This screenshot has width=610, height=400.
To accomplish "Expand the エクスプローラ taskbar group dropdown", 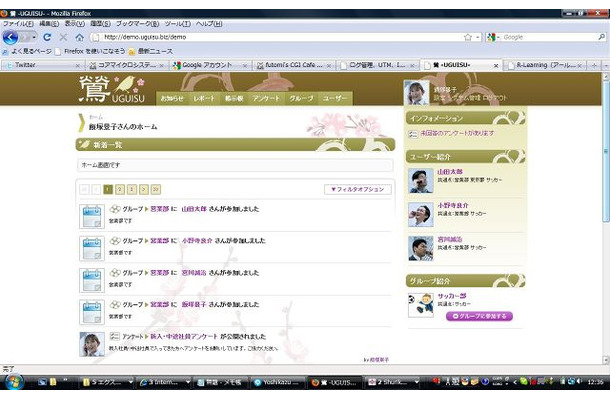I will pyautogui.click(x=130, y=382).
